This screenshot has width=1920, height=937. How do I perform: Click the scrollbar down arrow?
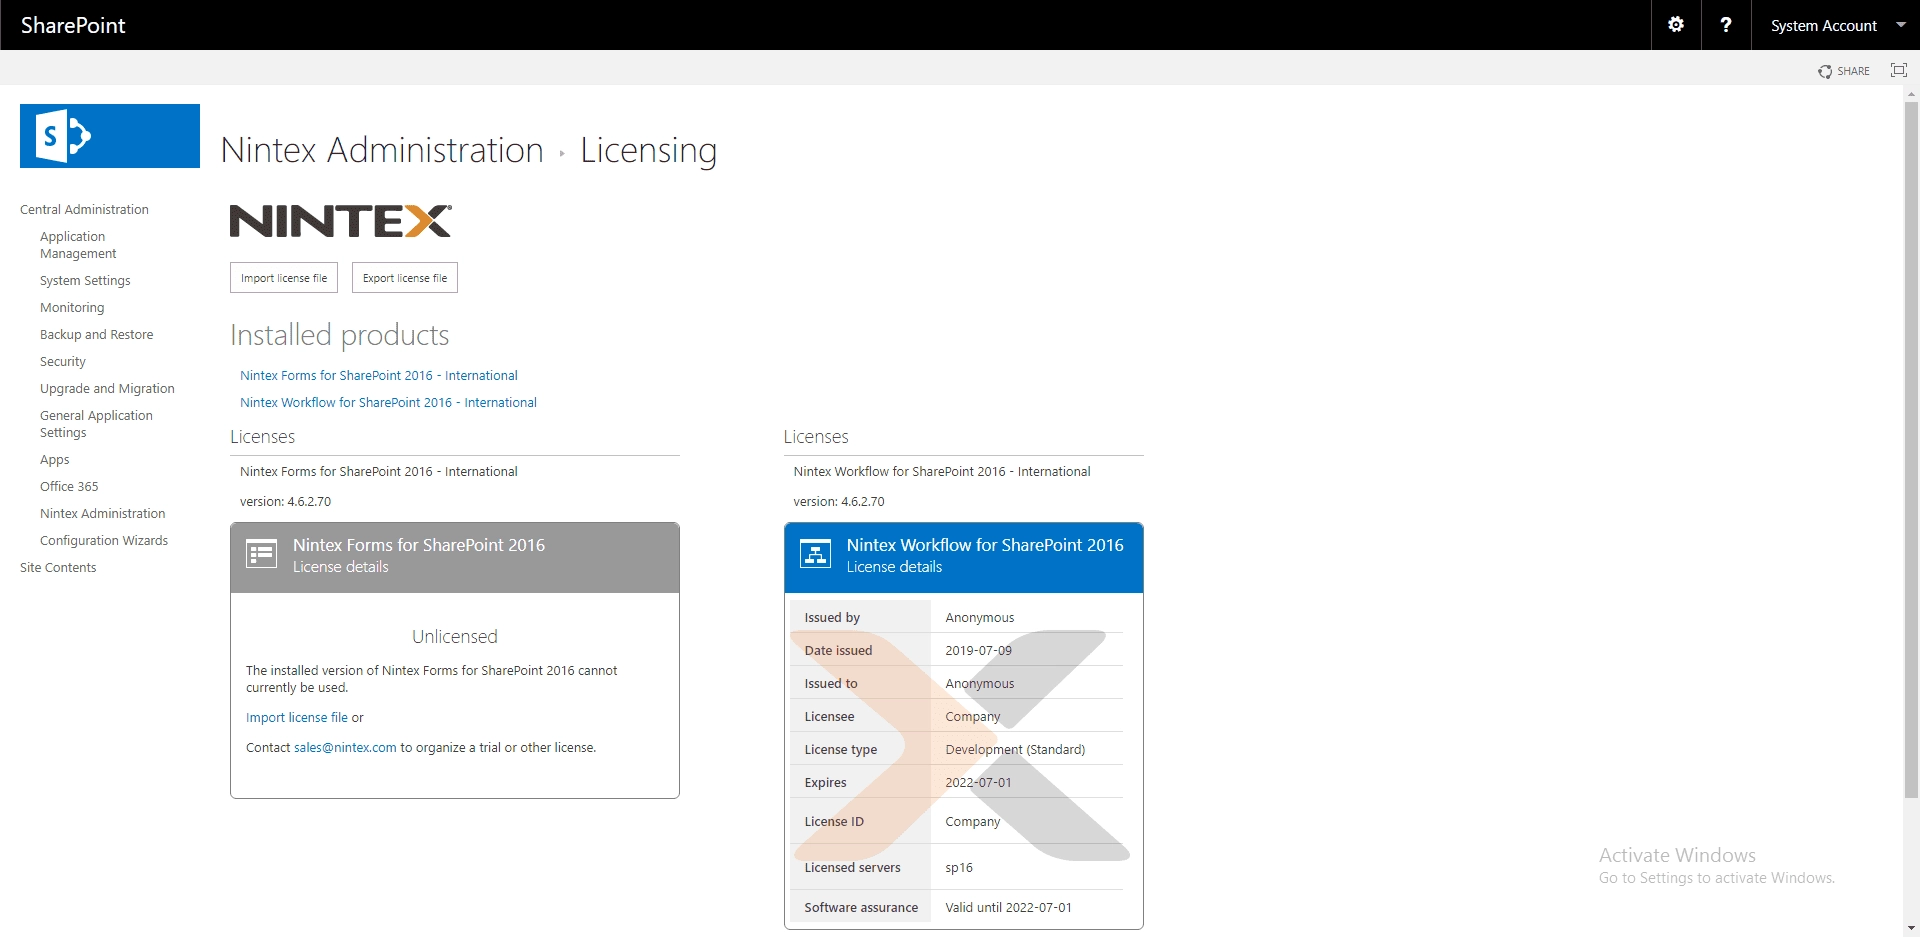pyautogui.click(x=1911, y=928)
